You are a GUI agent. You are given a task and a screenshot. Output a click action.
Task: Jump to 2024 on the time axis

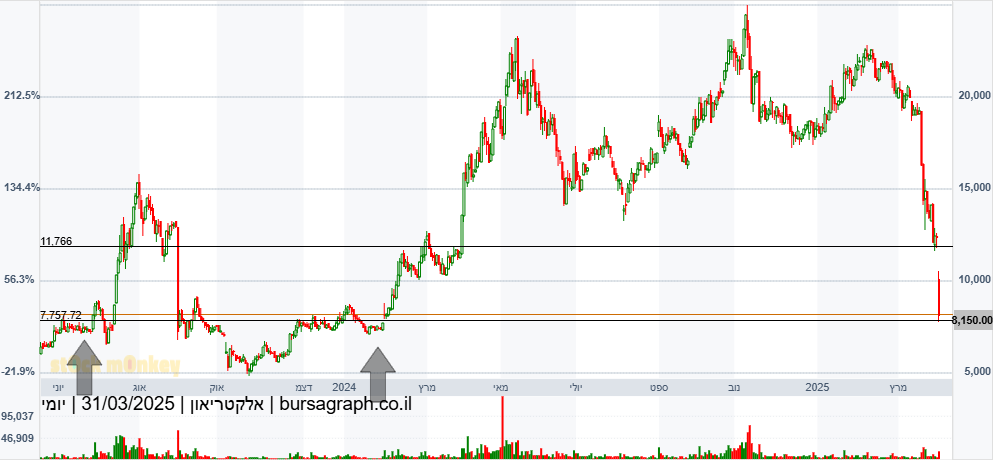click(x=344, y=386)
